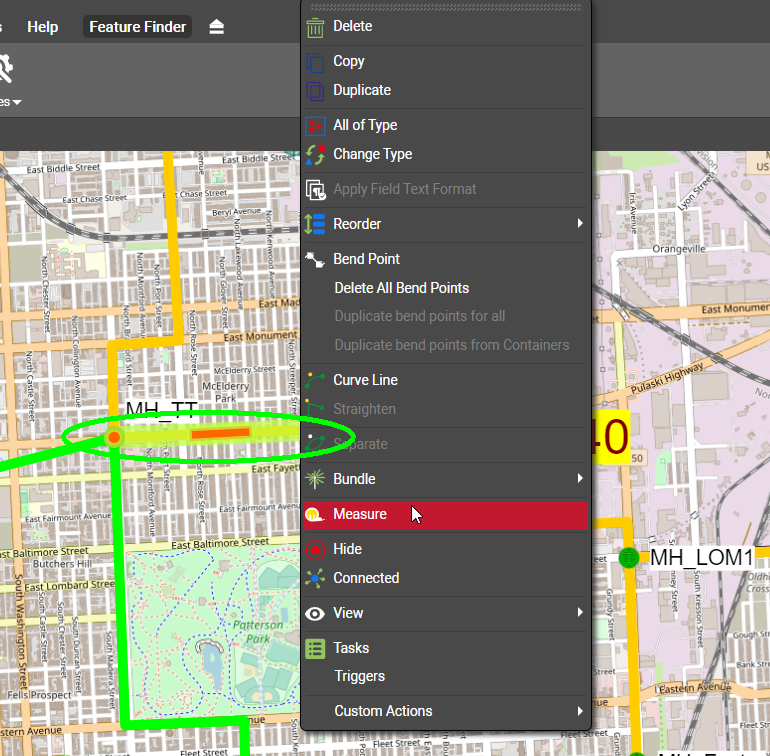The image size is (770, 756).
Task: Click the Curve Line icon
Action: tap(315, 381)
